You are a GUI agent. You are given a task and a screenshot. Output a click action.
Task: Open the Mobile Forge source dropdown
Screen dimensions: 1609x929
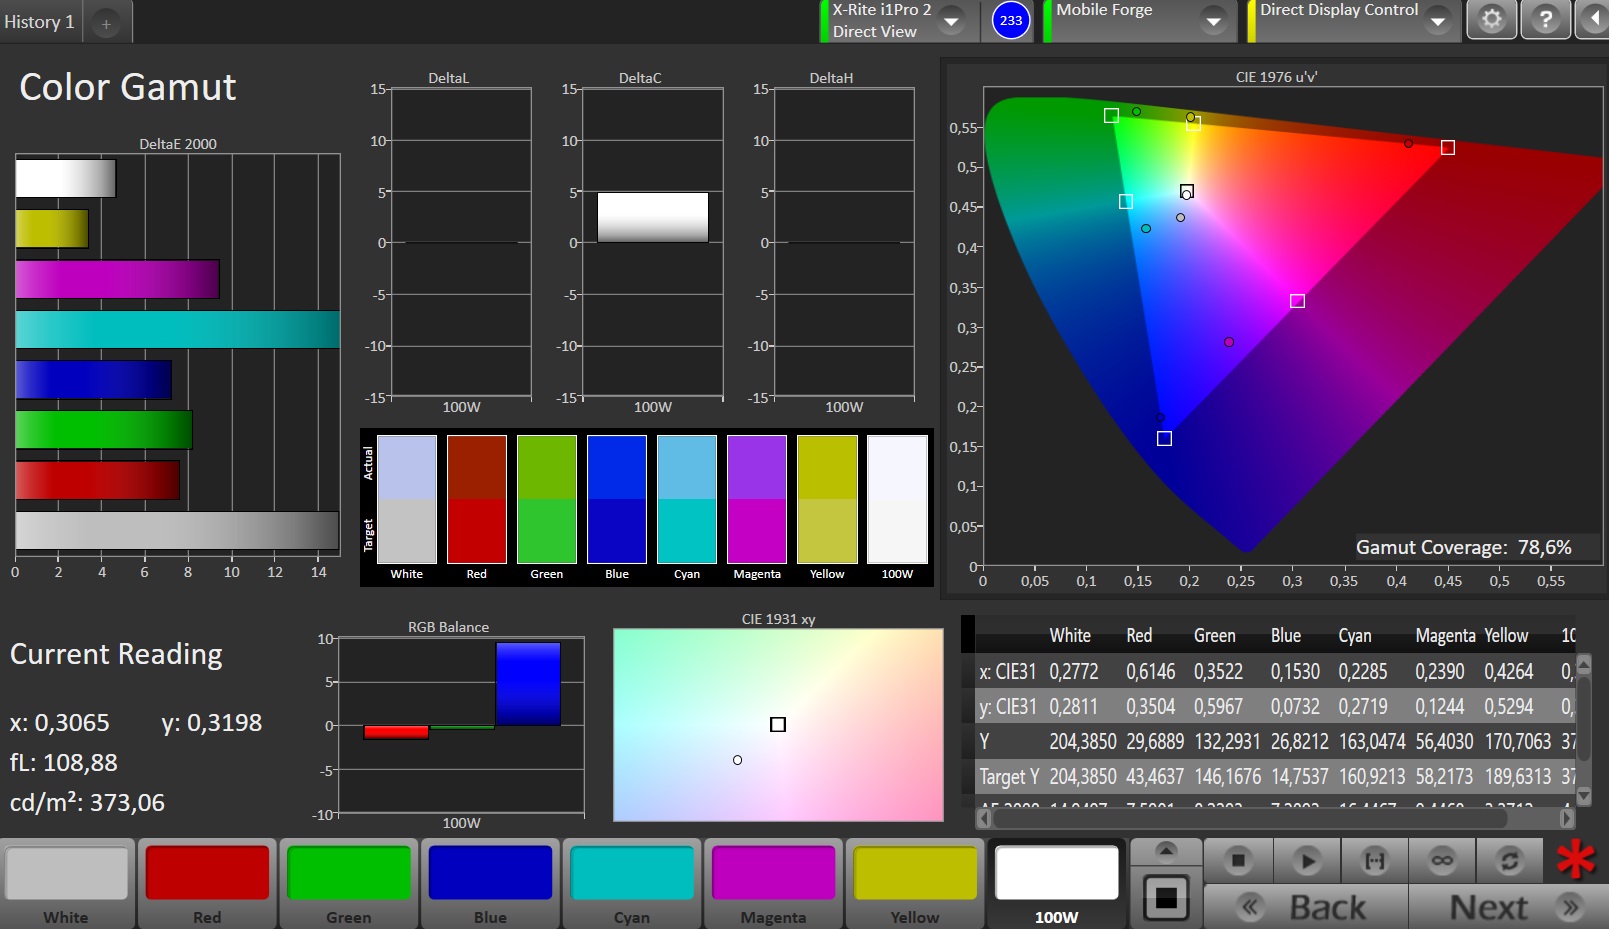(x=1213, y=21)
